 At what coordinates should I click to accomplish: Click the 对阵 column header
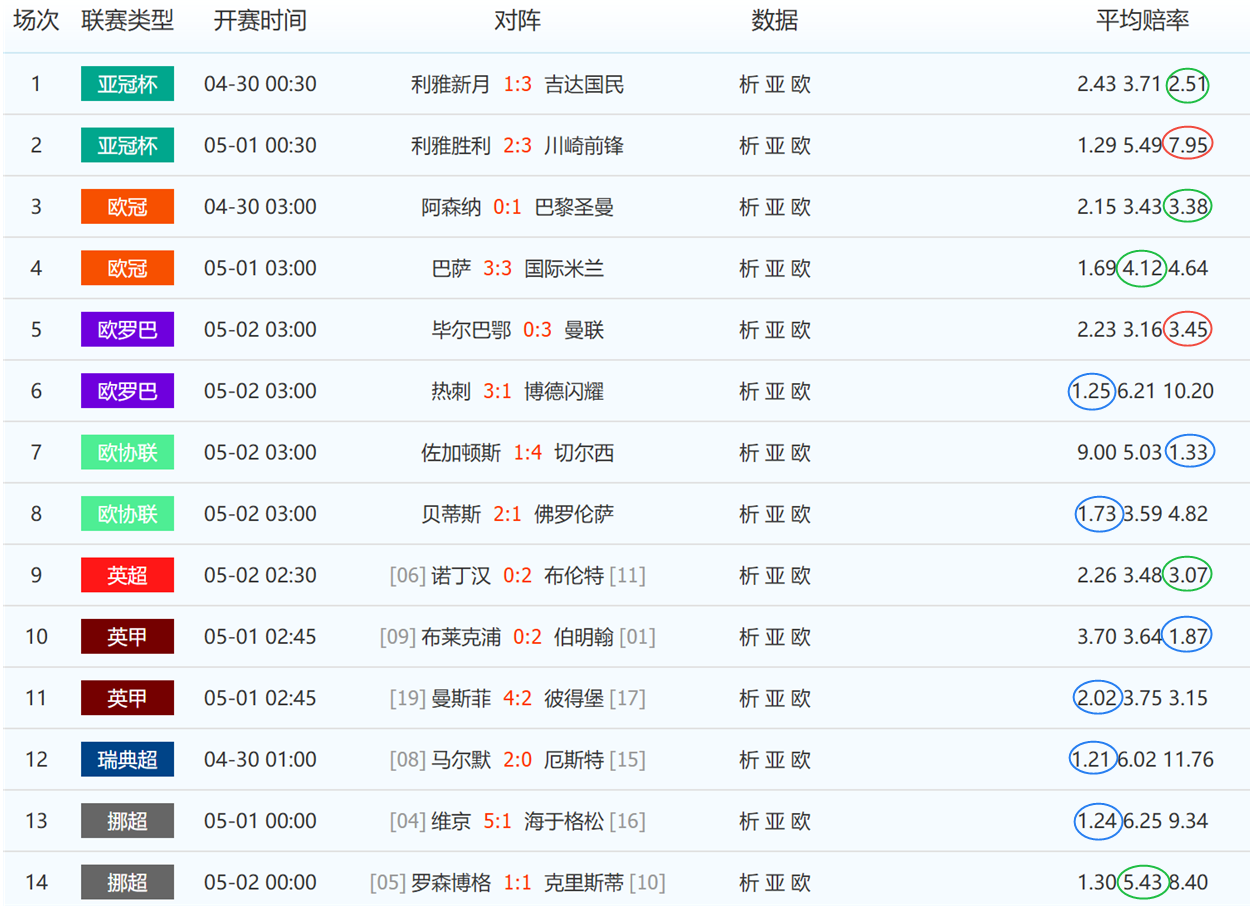click(517, 21)
